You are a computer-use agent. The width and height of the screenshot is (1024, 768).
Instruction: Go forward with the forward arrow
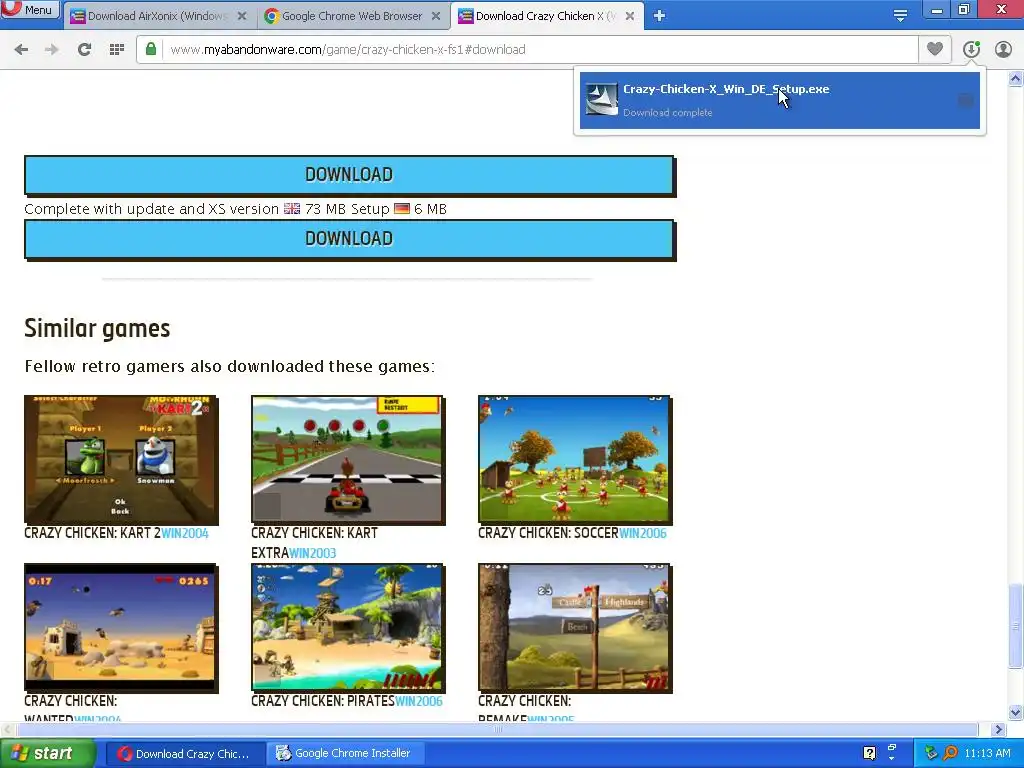[x=52, y=49]
